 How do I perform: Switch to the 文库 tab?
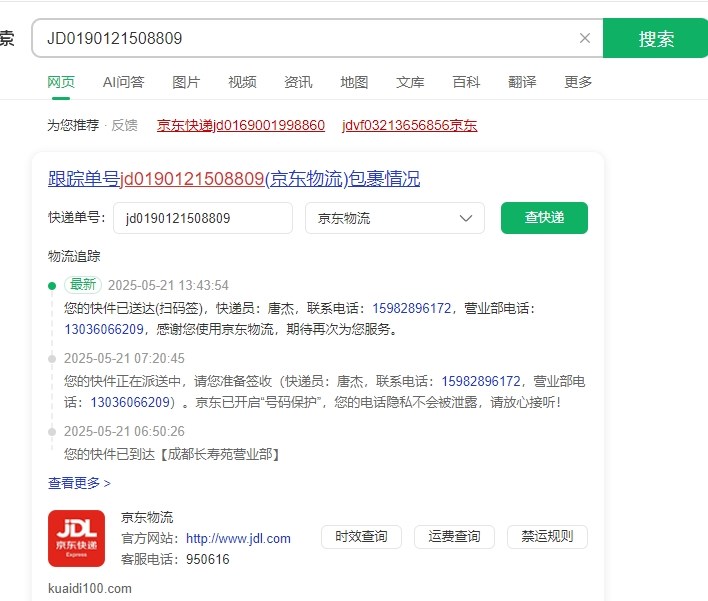410,82
